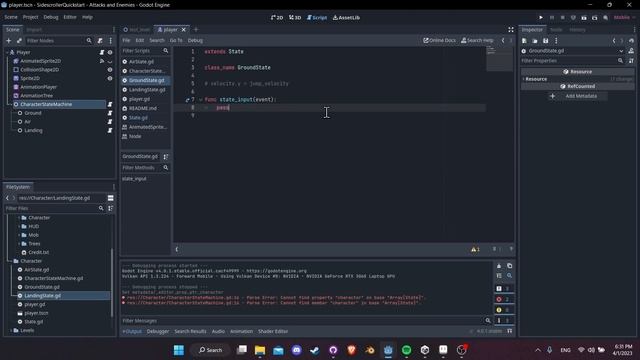Open script attached to CharacterStateMachine node

coord(110,104)
